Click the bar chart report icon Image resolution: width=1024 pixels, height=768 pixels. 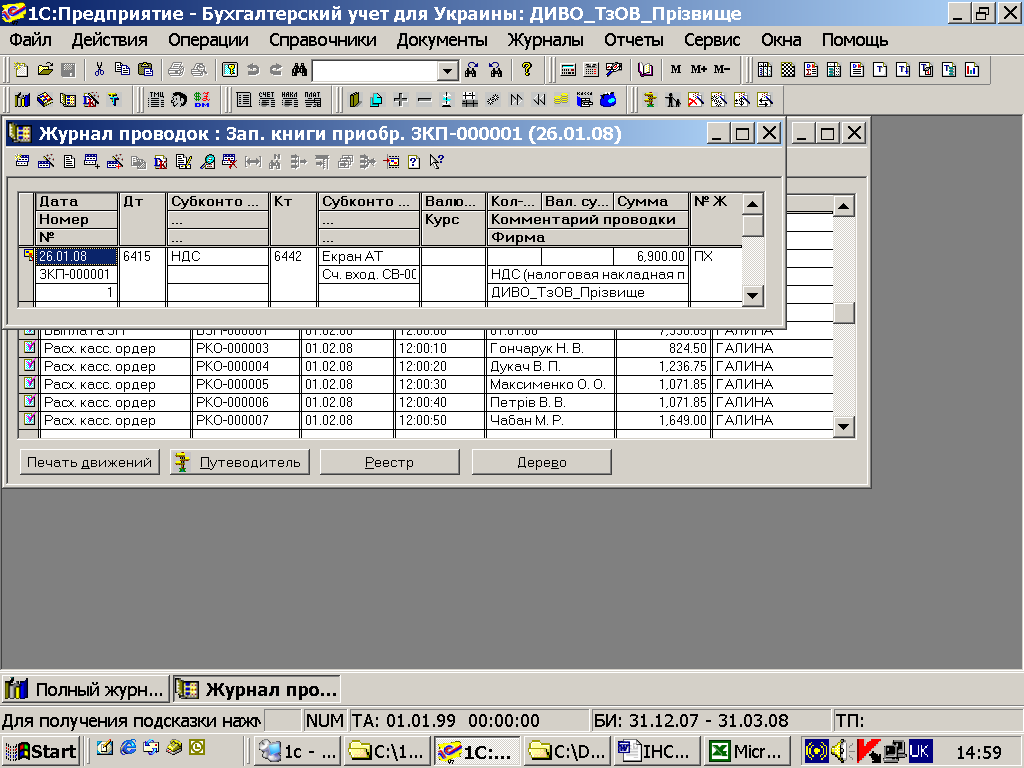[972, 69]
